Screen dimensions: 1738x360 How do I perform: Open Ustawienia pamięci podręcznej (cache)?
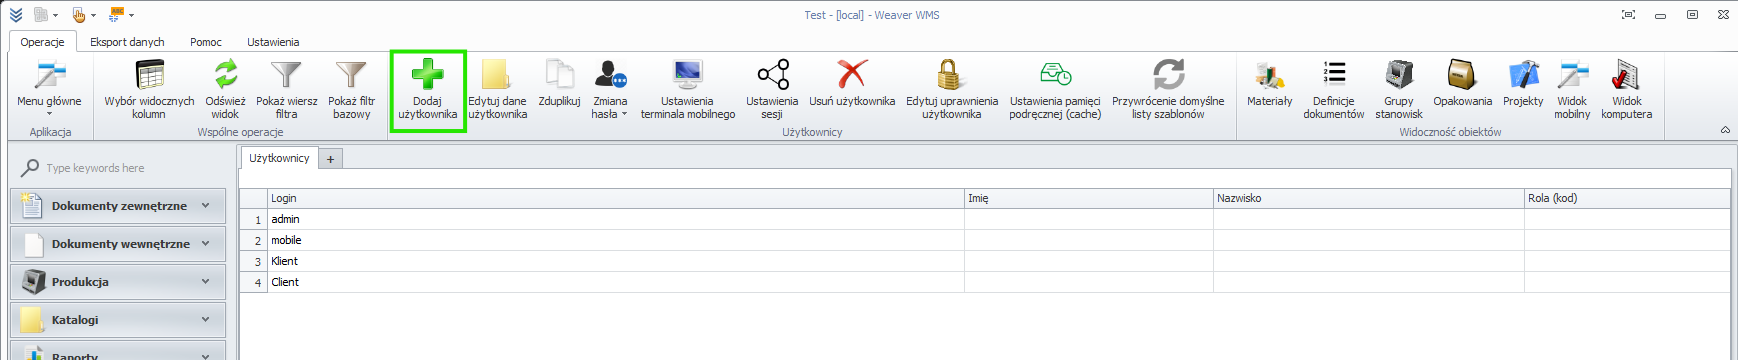point(1055,88)
